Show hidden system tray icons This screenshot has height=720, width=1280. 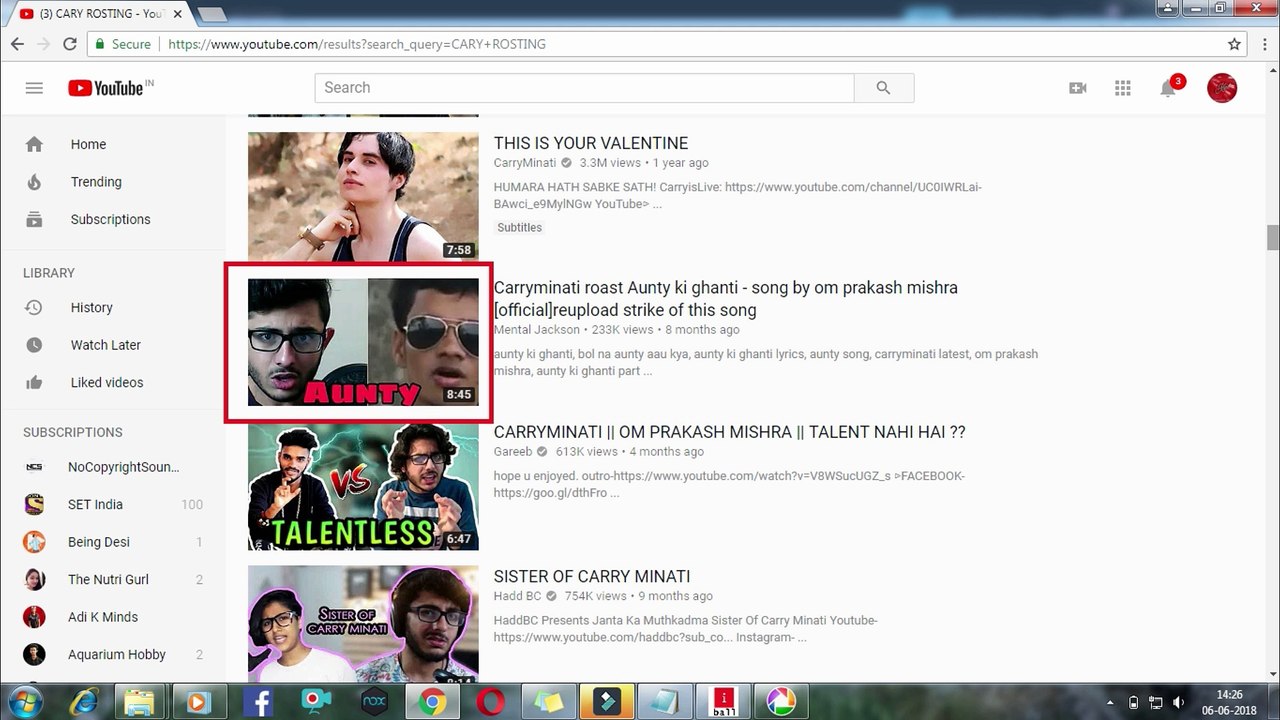[x=1110, y=702]
